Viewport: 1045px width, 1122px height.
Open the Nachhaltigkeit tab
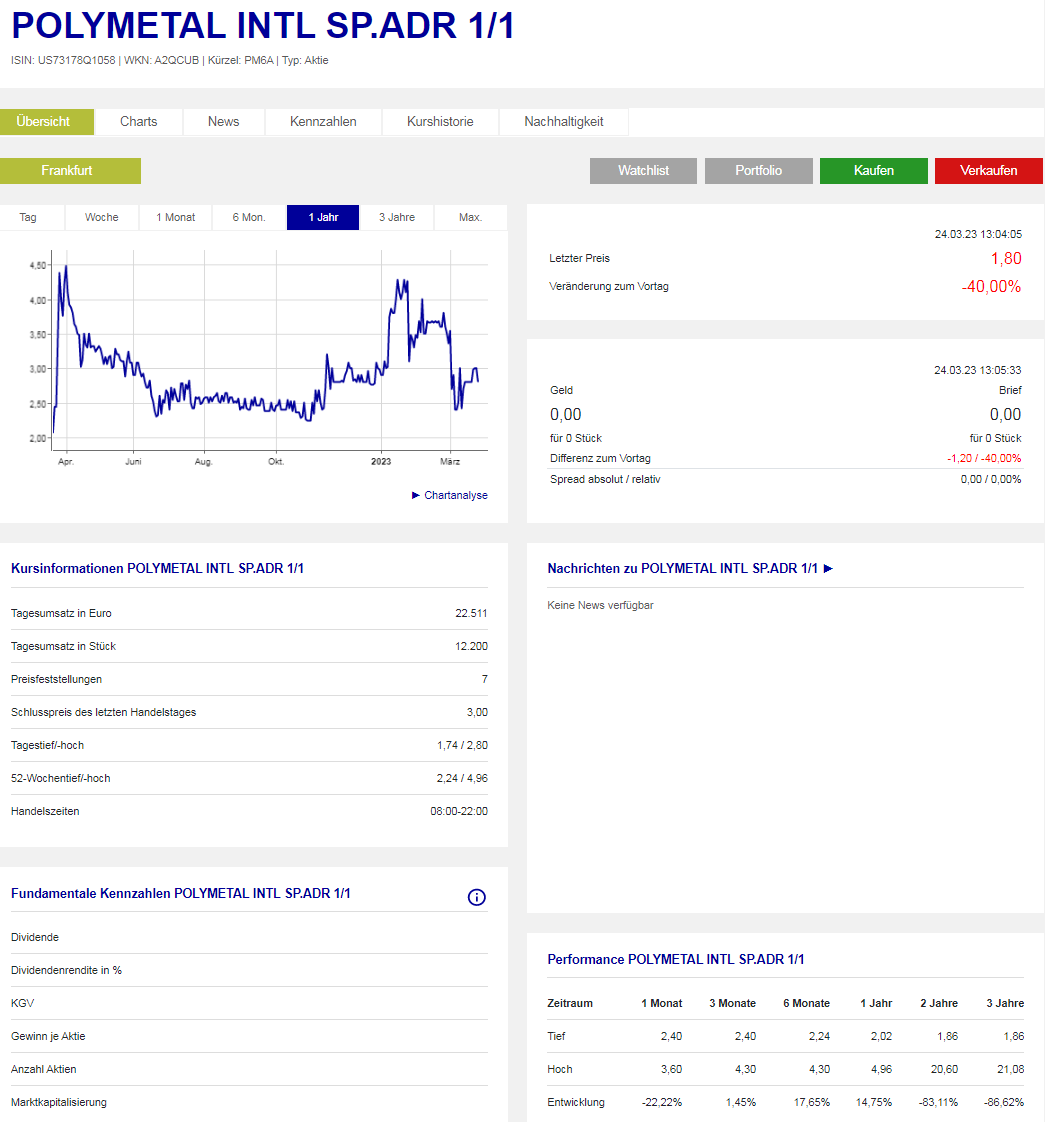coord(564,121)
